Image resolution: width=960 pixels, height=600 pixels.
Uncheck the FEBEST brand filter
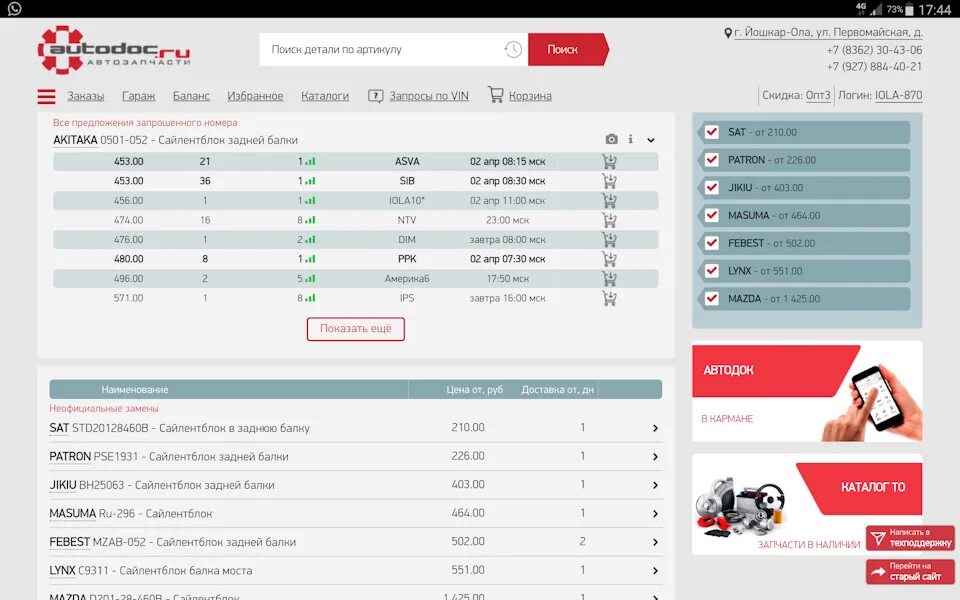[x=711, y=243]
